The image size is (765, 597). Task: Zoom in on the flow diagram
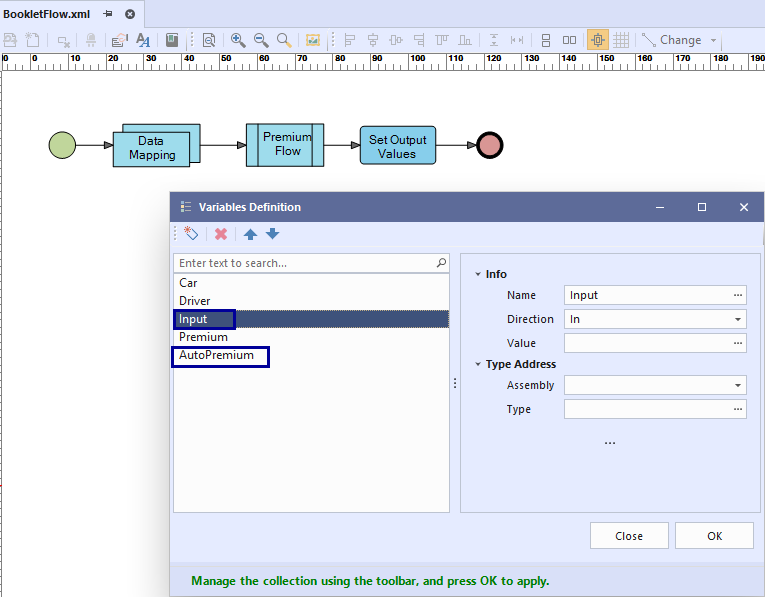(238, 40)
